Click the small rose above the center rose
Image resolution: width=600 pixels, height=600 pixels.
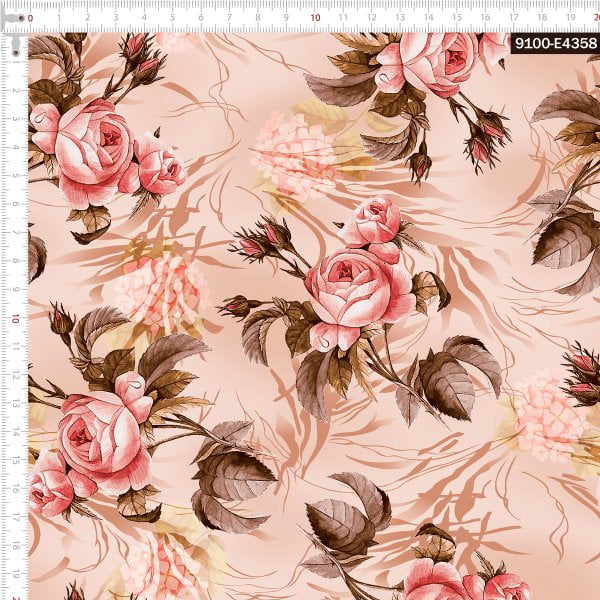370,220
